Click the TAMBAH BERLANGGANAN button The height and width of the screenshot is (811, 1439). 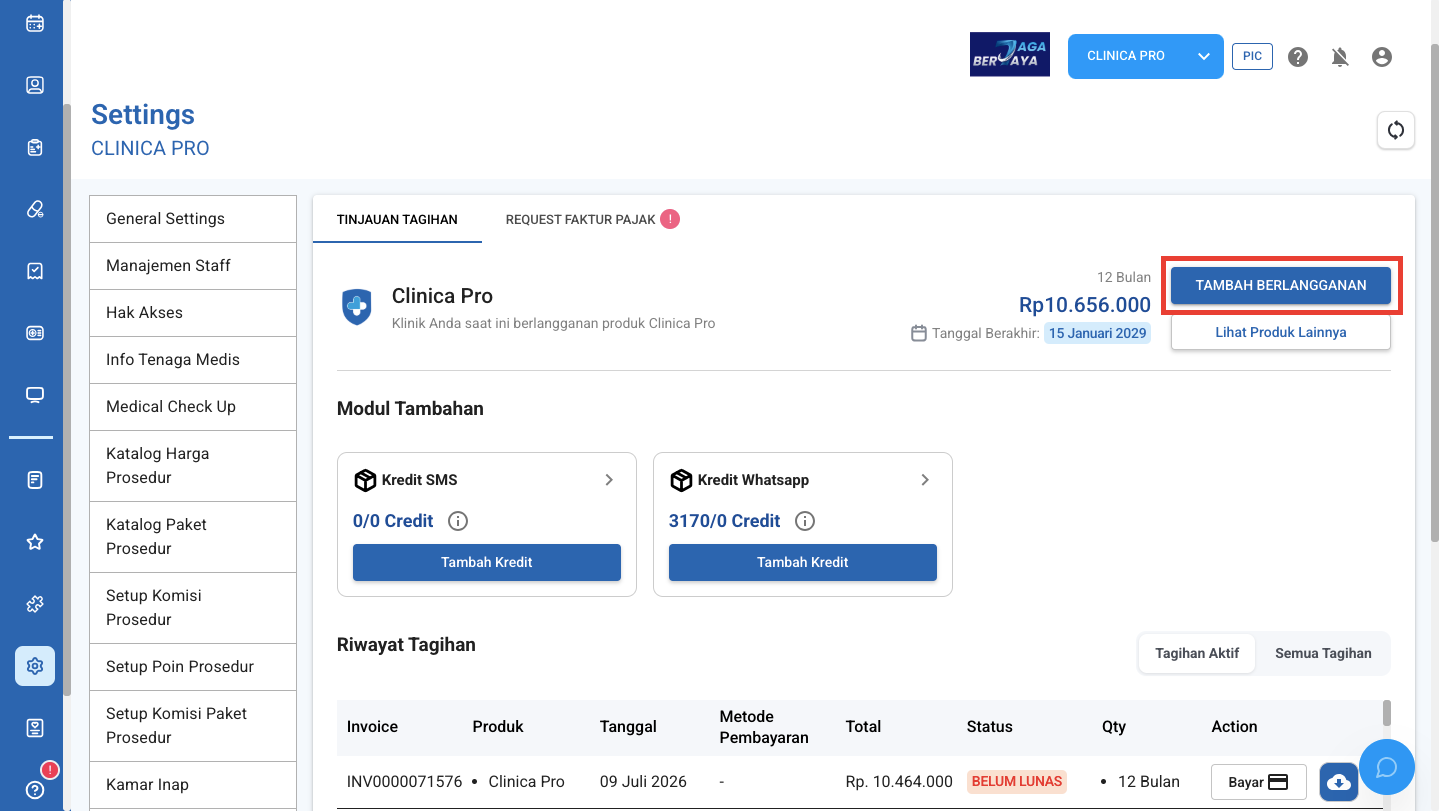pyautogui.click(x=1281, y=285)
